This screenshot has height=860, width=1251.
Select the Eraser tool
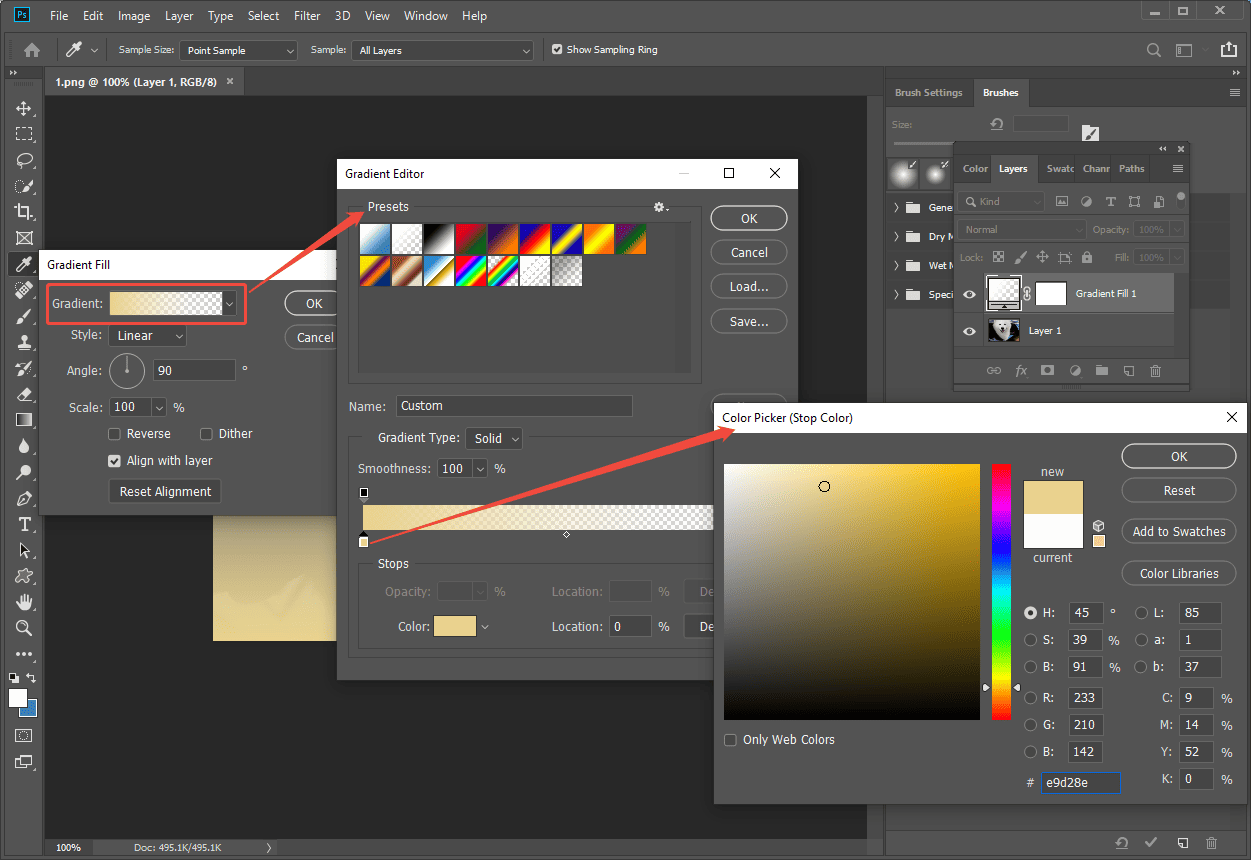pyautogui.click(x=22, y=394)
